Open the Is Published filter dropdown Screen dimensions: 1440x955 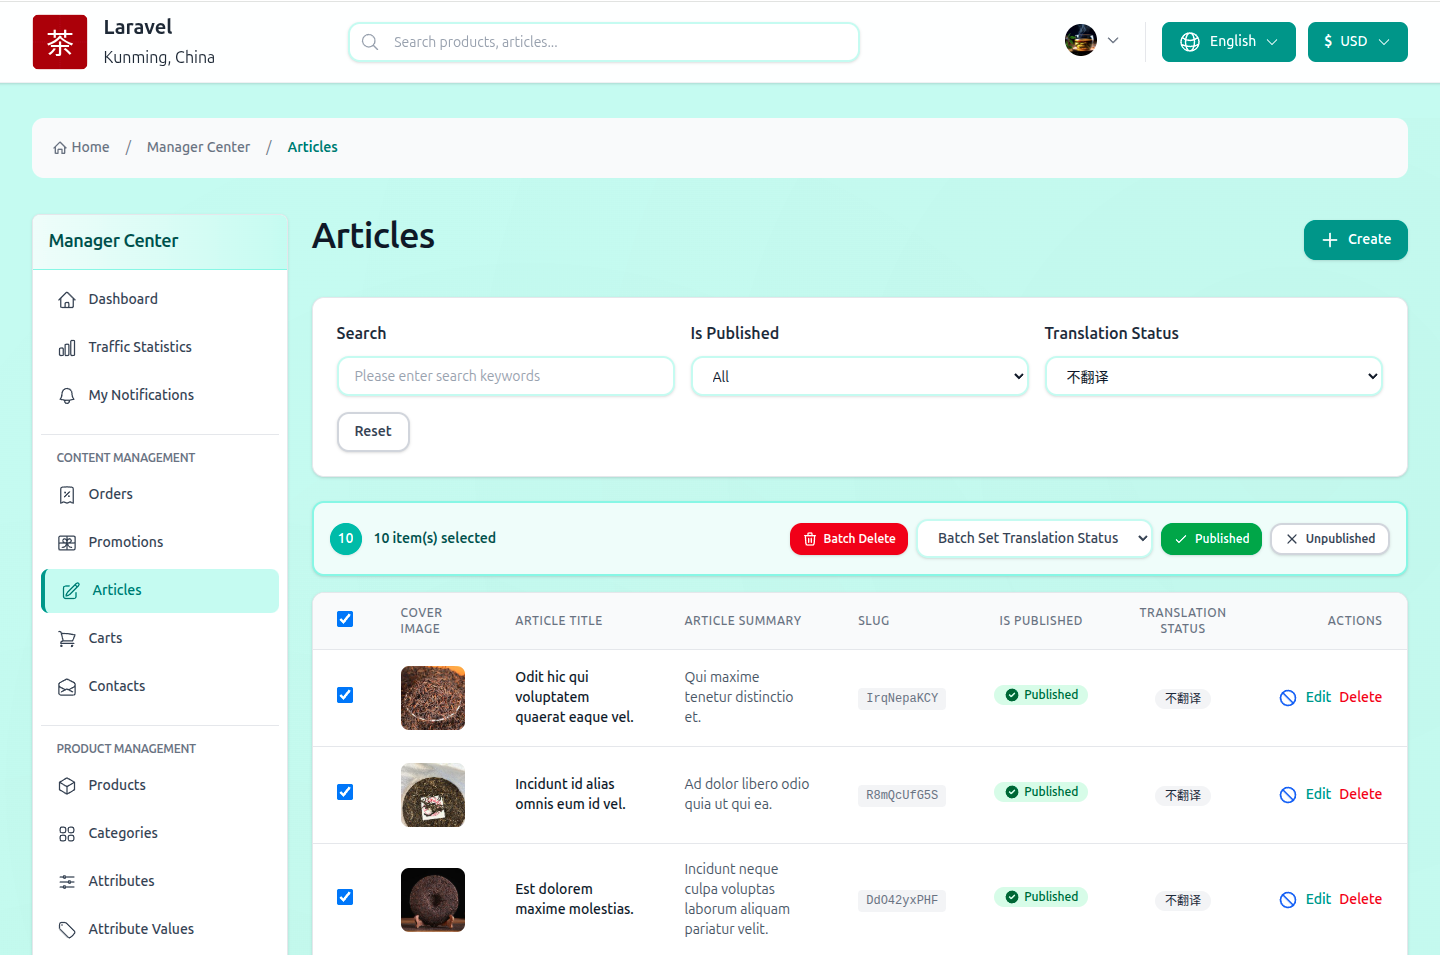point(859,377)
